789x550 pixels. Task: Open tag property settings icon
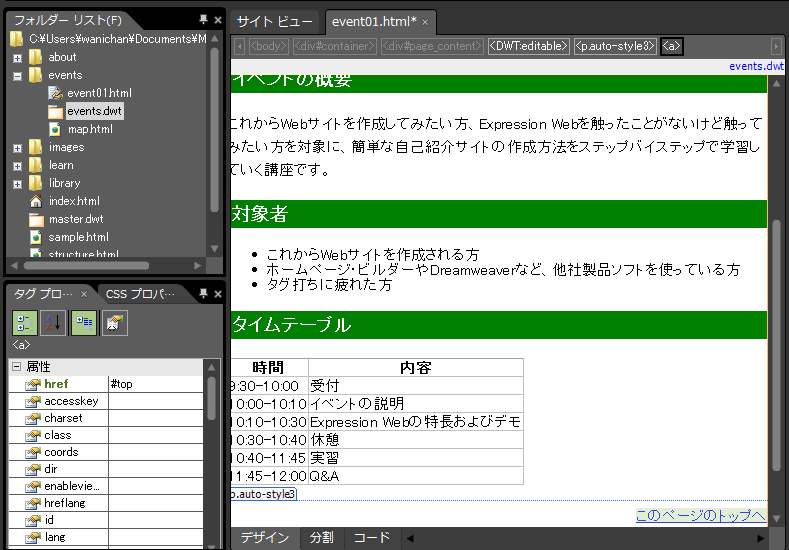(114, 323)
